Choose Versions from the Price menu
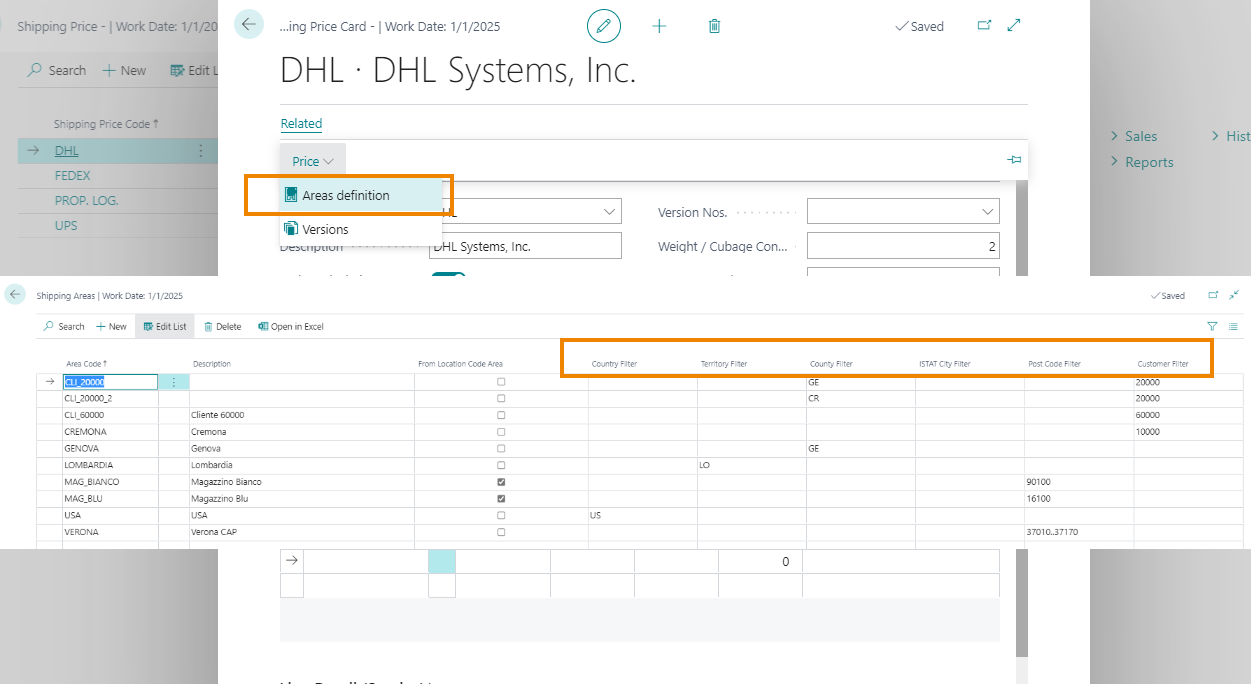 tap(325, 229)
